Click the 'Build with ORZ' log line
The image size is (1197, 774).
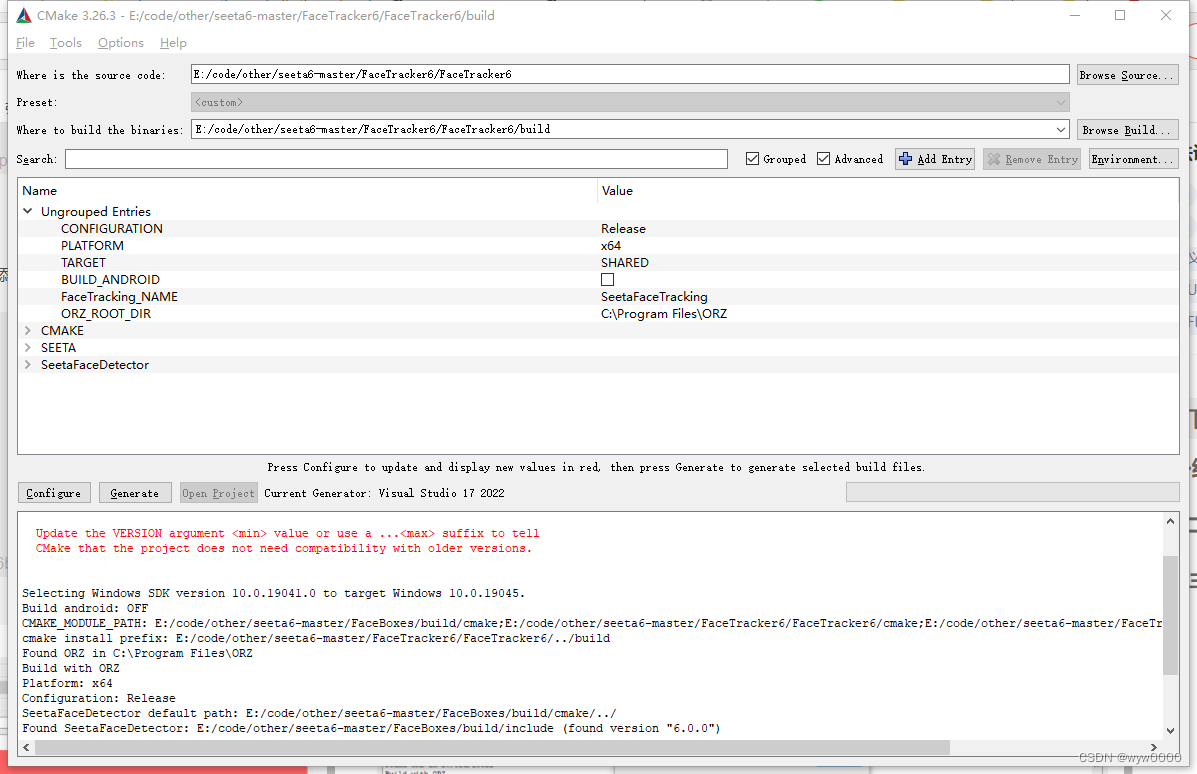[x=71, y=669]
